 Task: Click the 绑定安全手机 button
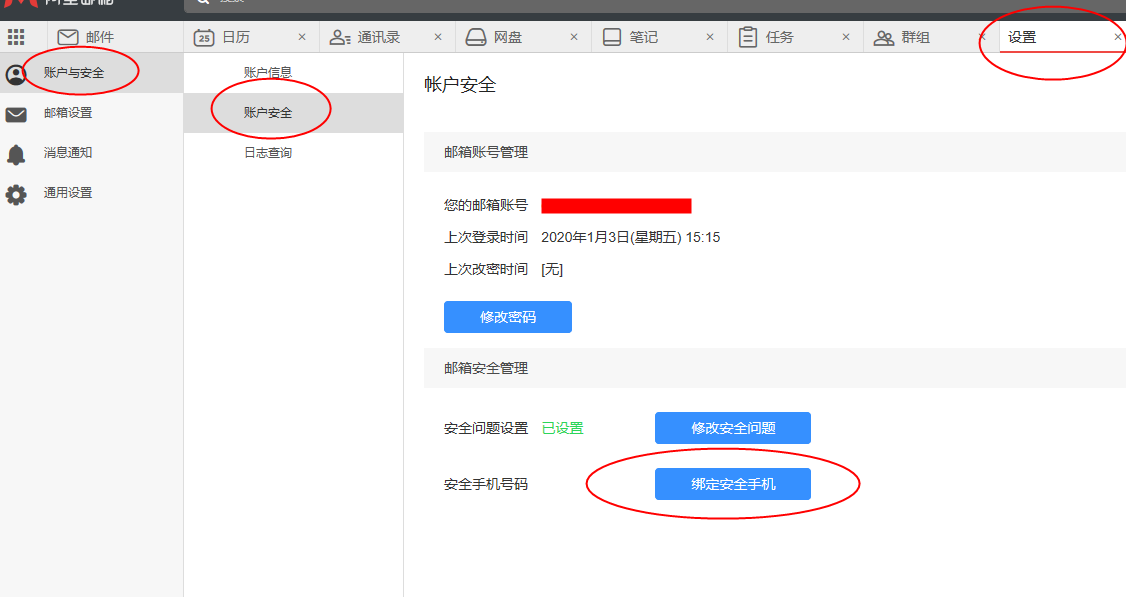[732, 484]
